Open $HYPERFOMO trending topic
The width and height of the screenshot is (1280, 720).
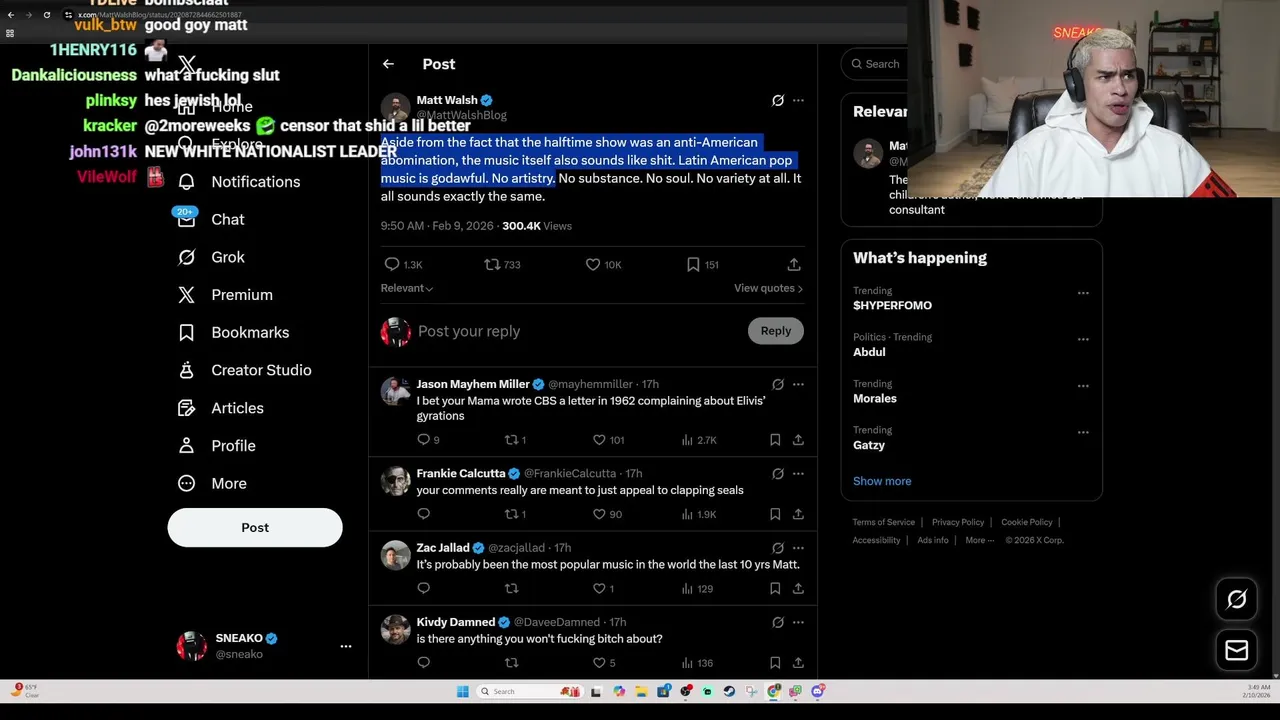pos(892,305)
